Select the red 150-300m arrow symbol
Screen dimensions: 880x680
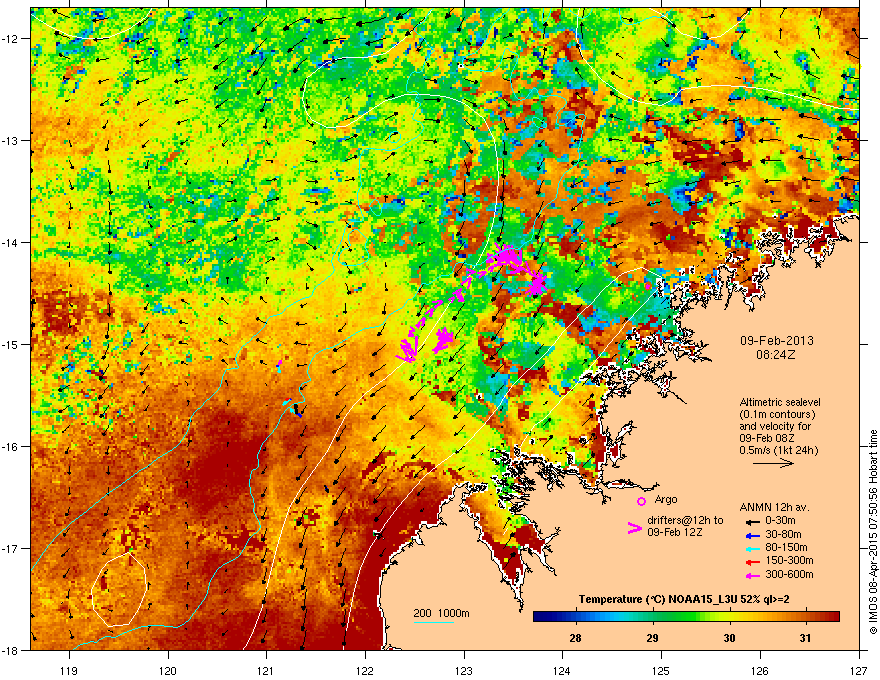click(x=752, y=562)
